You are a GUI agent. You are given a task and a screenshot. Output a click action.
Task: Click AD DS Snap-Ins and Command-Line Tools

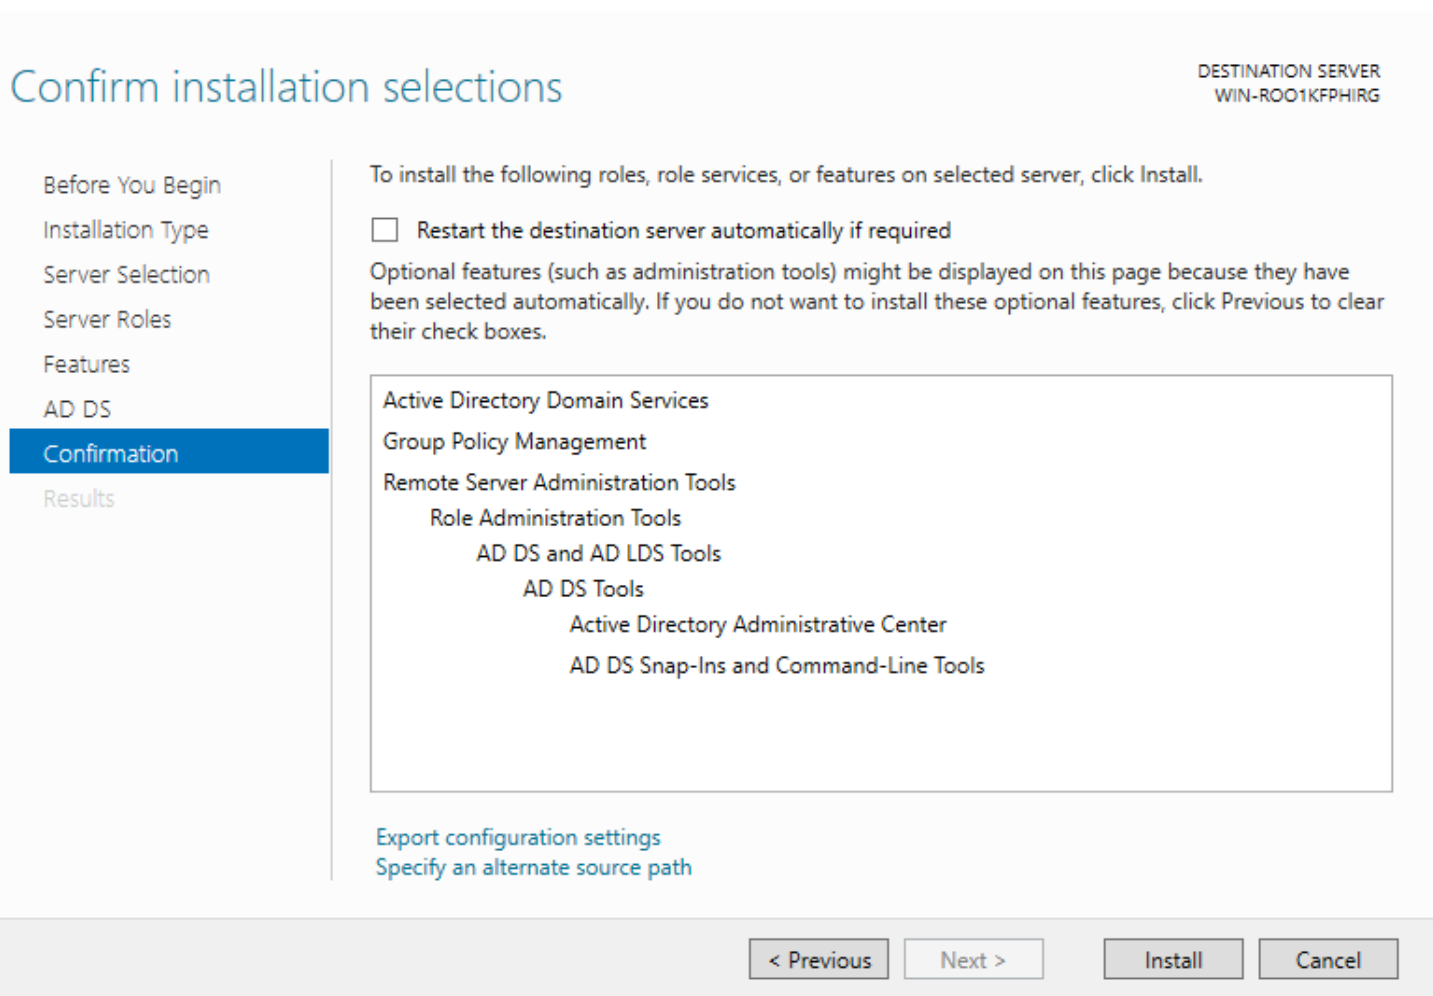pos(776,666)
